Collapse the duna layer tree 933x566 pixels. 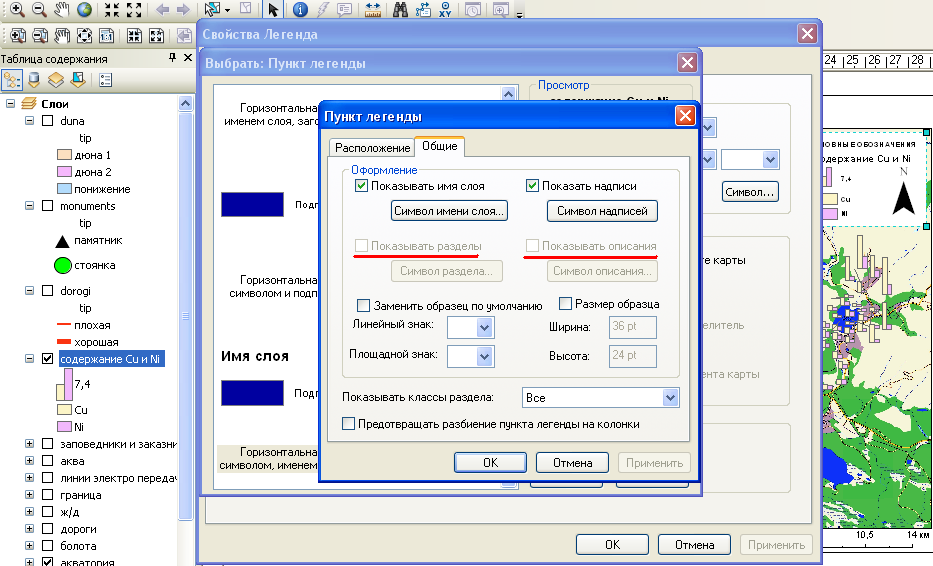click(x=29, y=121)
